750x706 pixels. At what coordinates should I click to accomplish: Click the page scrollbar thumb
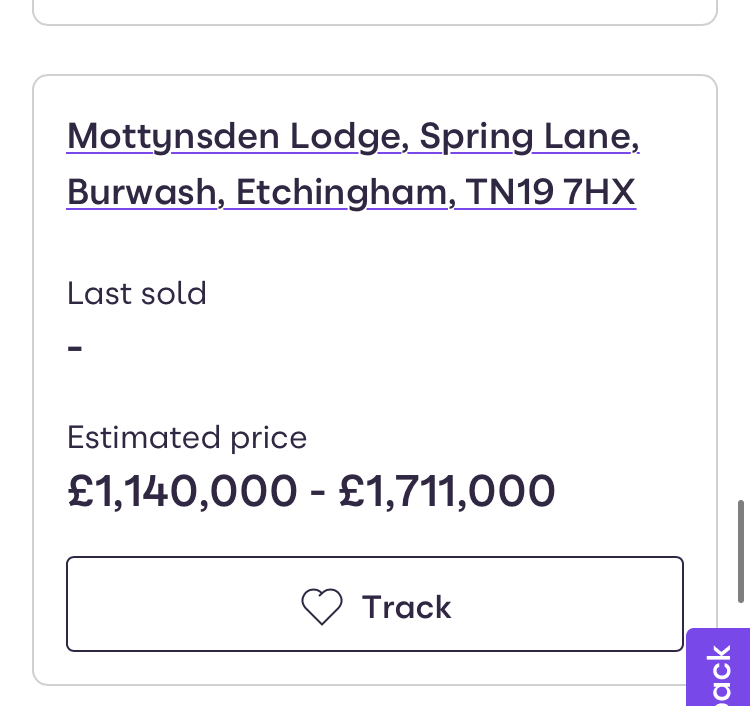[741, 550]
